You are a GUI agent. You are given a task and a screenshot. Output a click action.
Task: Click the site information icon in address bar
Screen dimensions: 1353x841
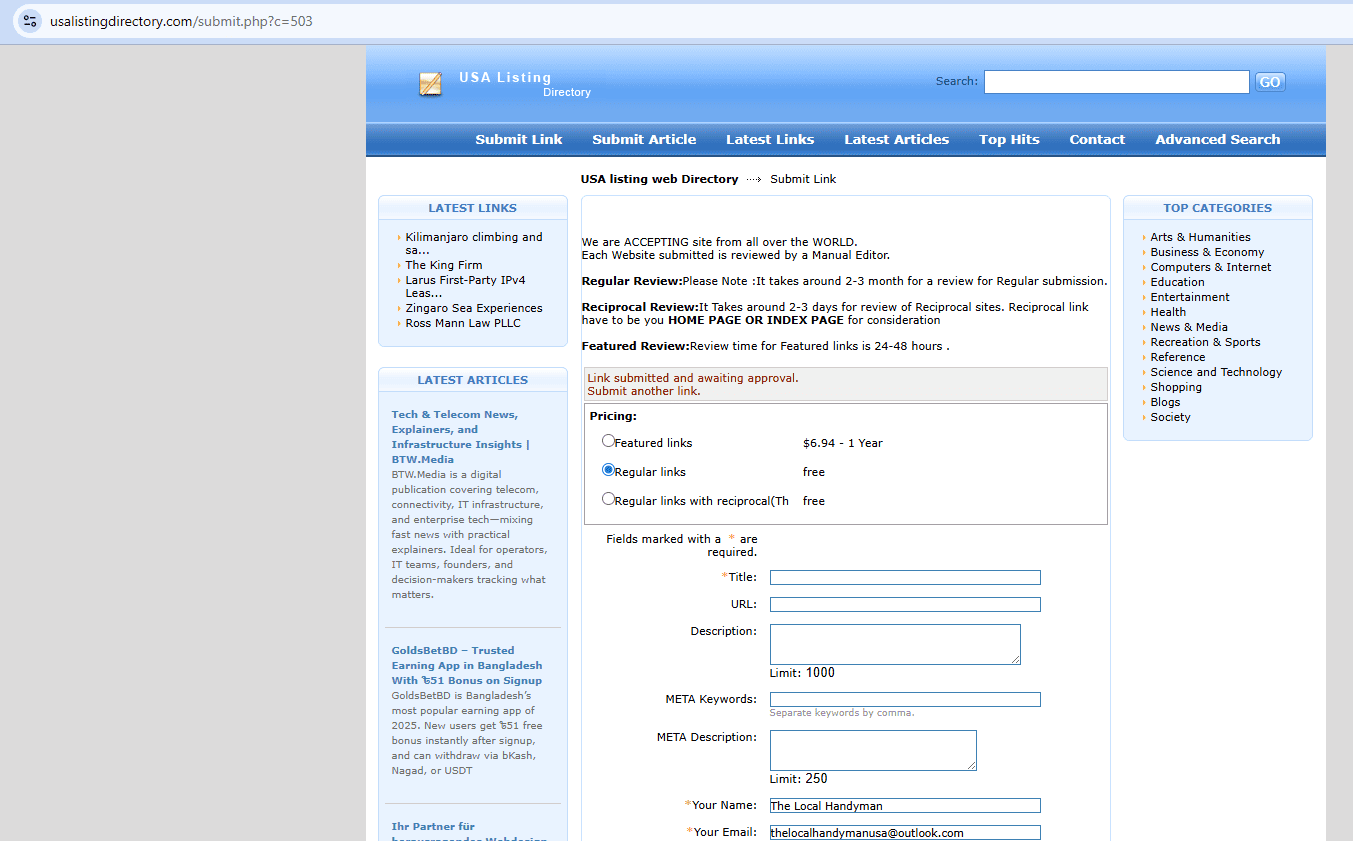click(x=30, y=21)
